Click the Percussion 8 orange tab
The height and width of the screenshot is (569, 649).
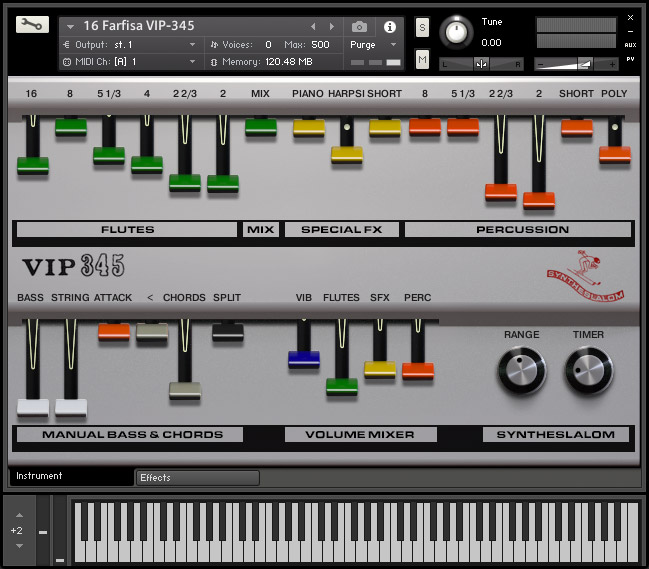(425, 127)
